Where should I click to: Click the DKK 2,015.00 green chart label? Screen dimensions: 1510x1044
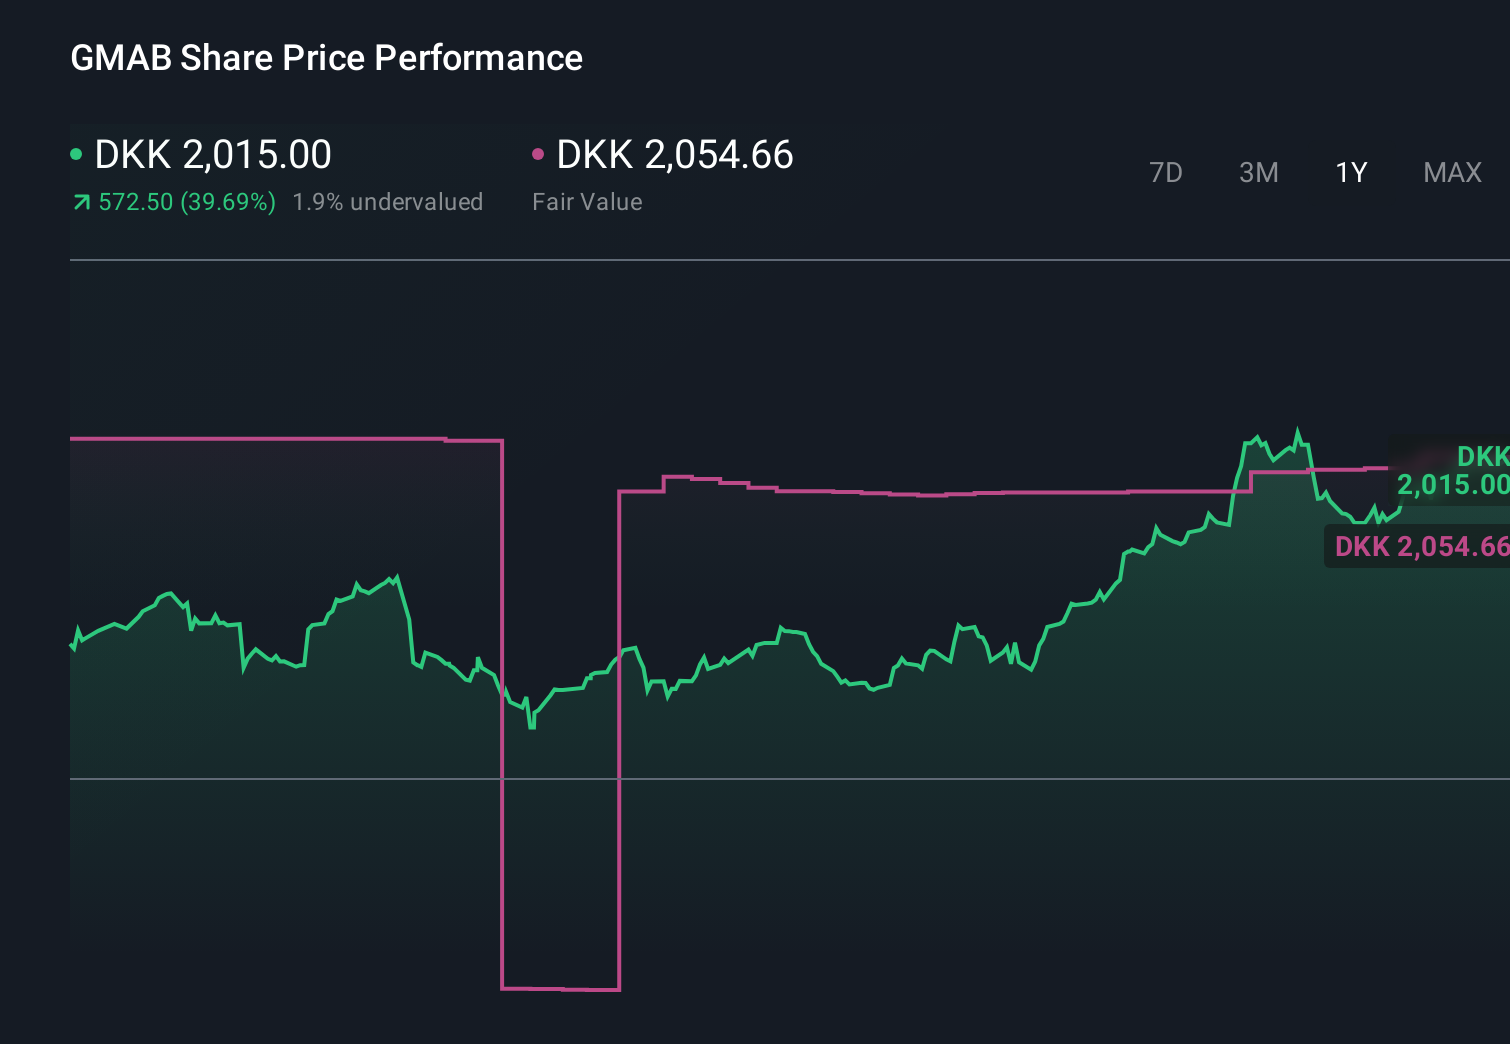[x=1455, y=472]
